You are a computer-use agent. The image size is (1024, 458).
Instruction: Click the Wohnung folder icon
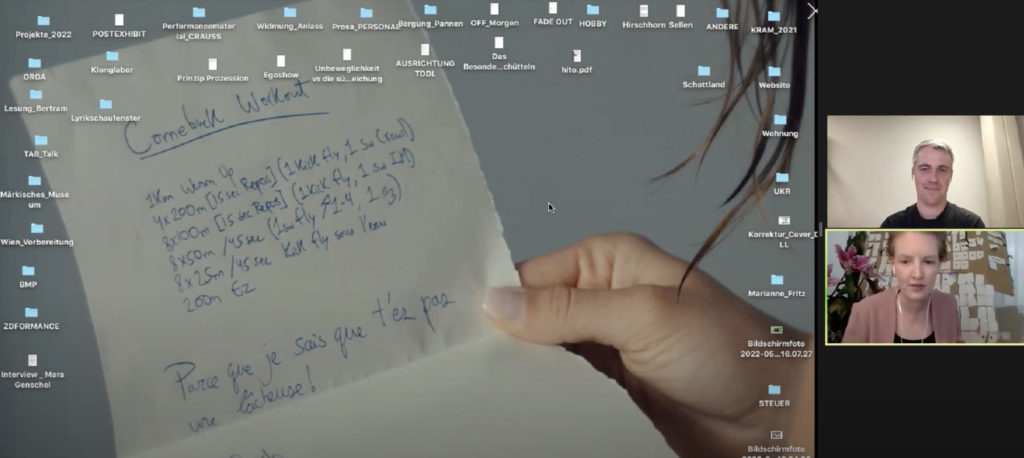click(x=780, y=120)
